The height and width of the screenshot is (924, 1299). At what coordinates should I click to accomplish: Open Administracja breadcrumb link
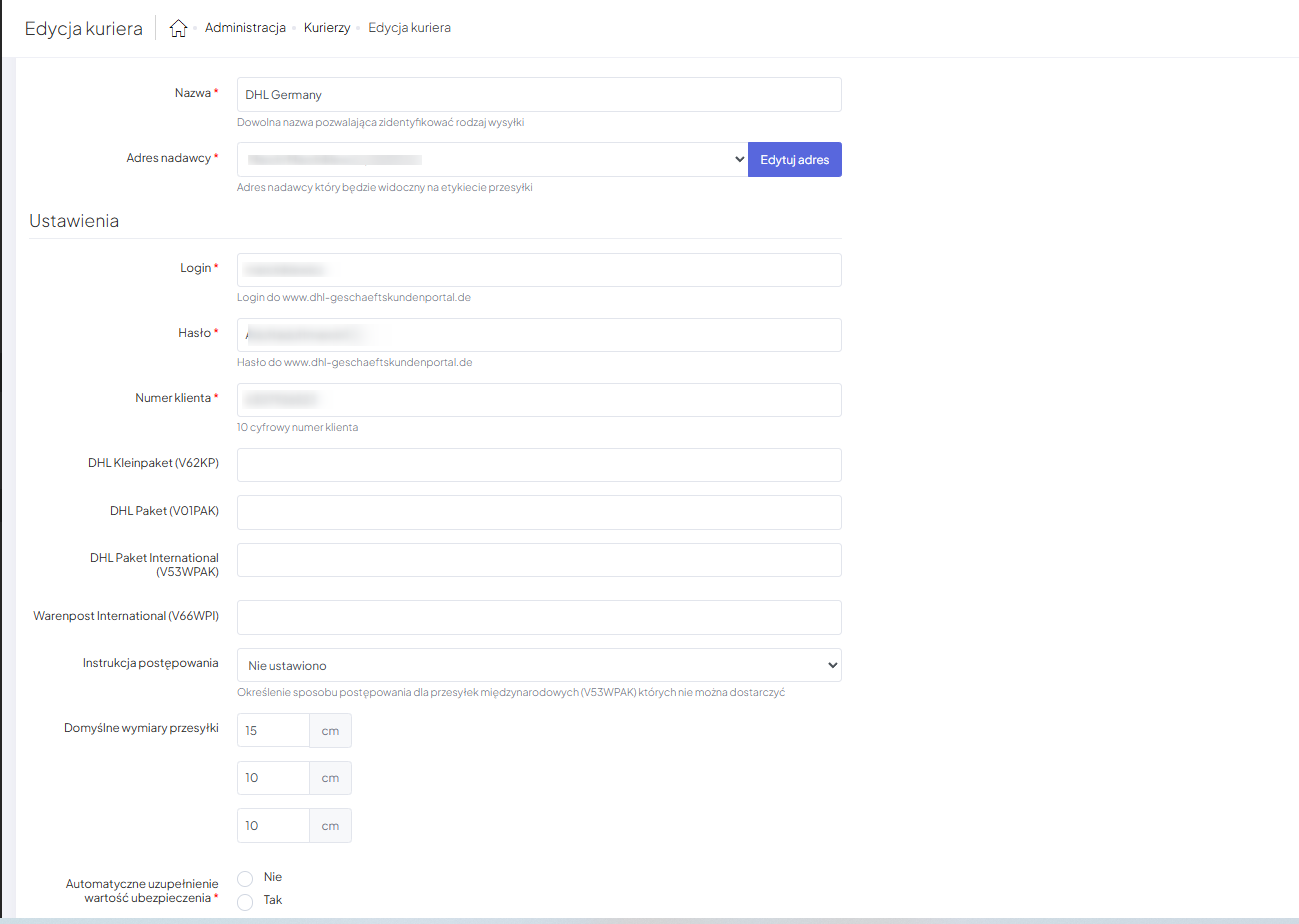tap(245, 28)
